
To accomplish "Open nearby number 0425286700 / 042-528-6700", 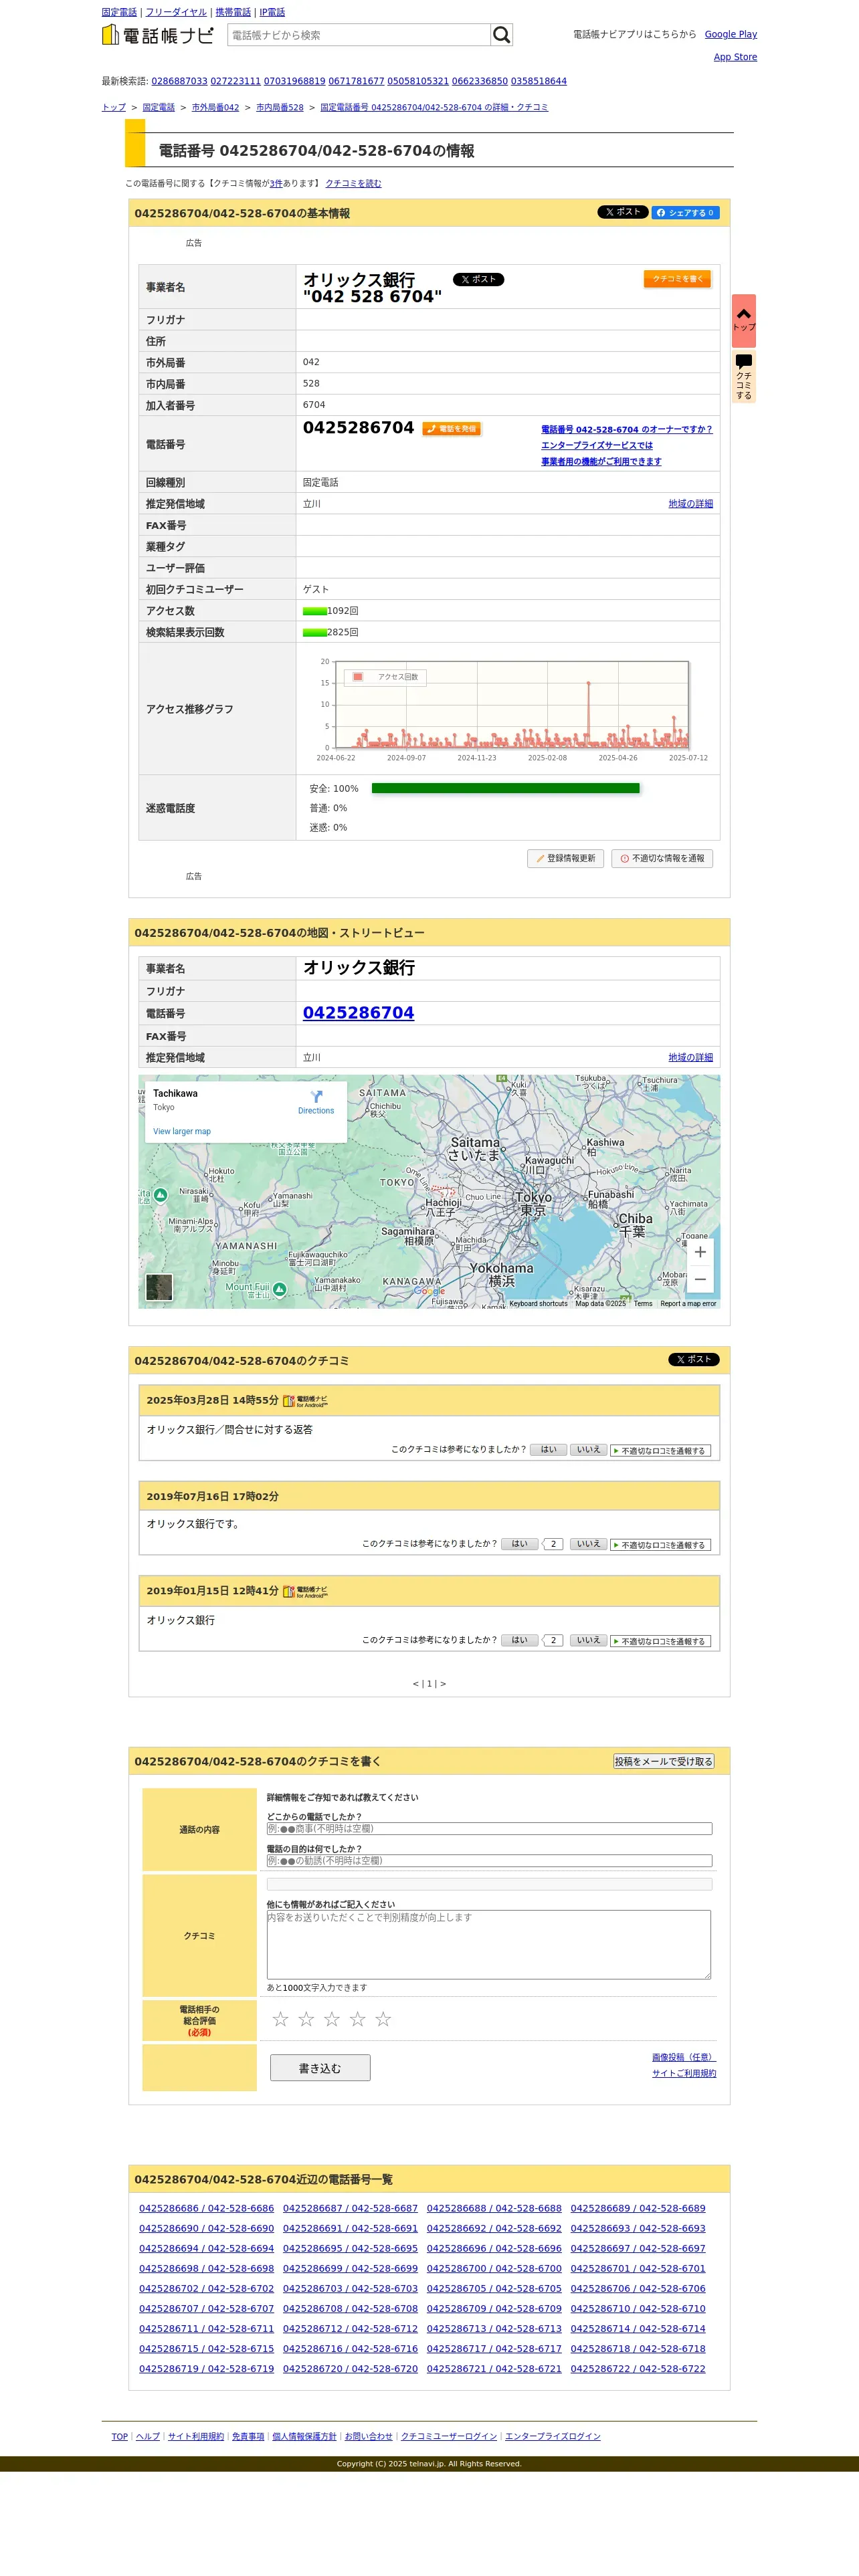I will [494, 2268].
